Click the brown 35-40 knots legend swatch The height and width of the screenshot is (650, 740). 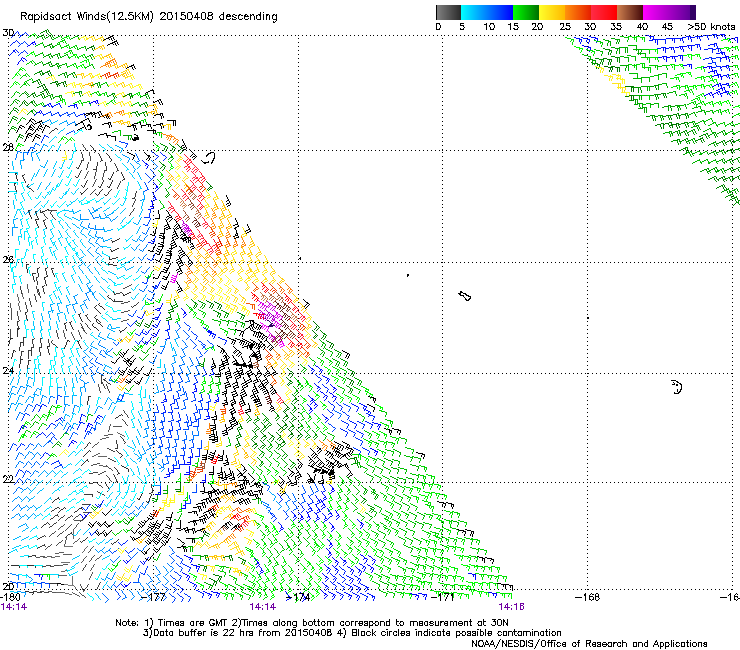point(630,12)
